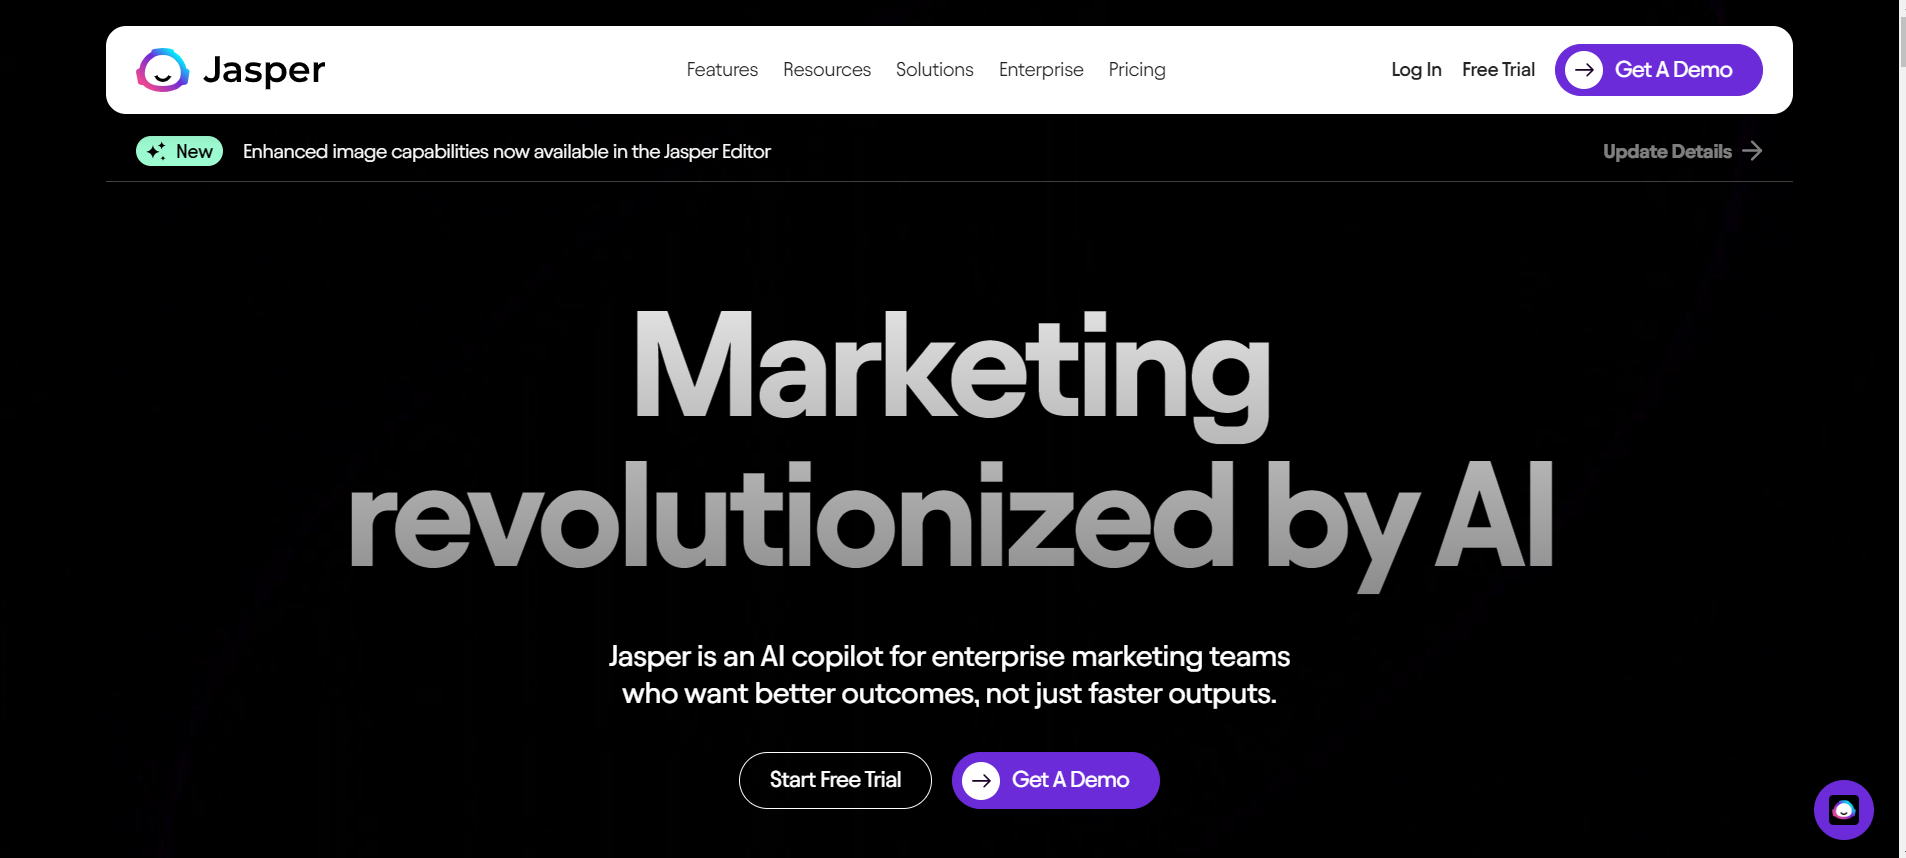Click the Jasper smiley logo icon
Viewport: 1906px width, 858px height.
click(x=162, y=70)
